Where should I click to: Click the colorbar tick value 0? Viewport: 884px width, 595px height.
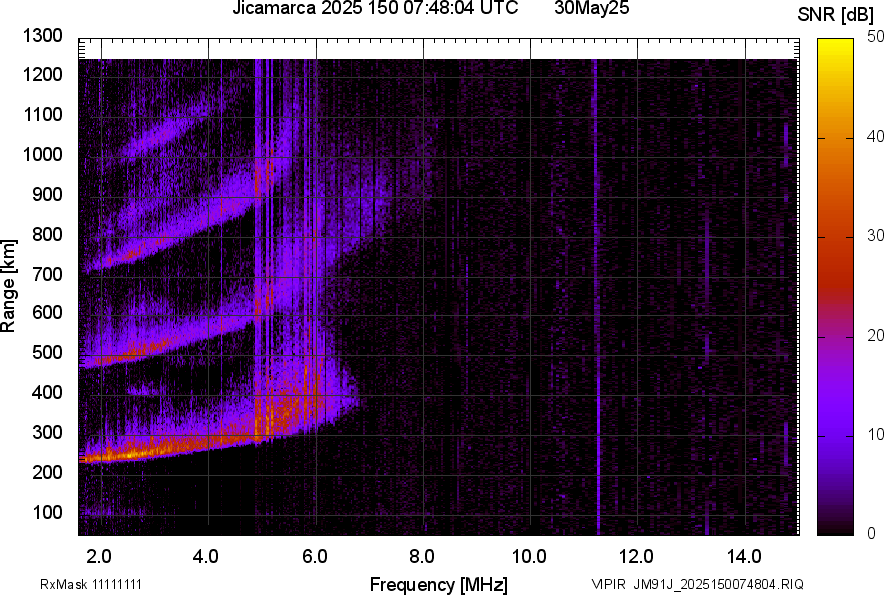872,533
